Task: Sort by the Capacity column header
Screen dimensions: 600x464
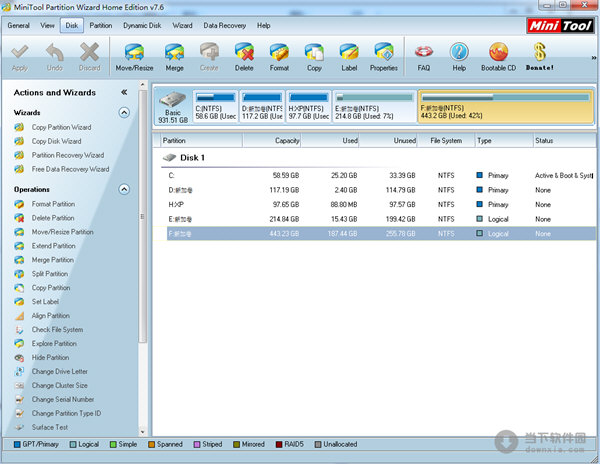Action: point(272,141)
